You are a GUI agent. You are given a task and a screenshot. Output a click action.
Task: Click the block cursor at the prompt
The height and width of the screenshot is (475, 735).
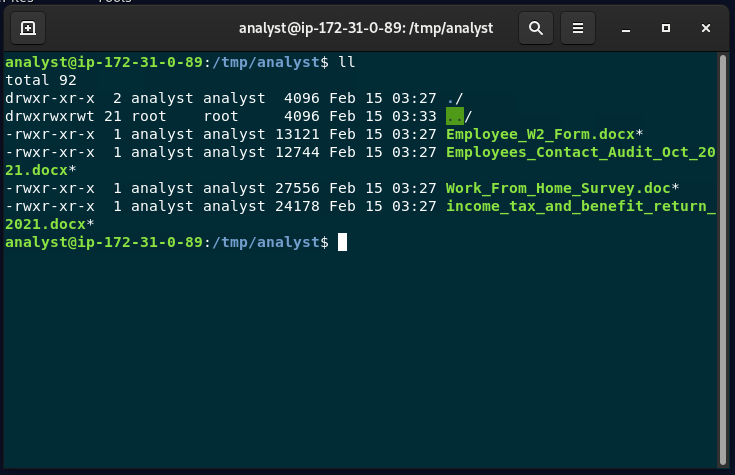(x=342, y=242)
